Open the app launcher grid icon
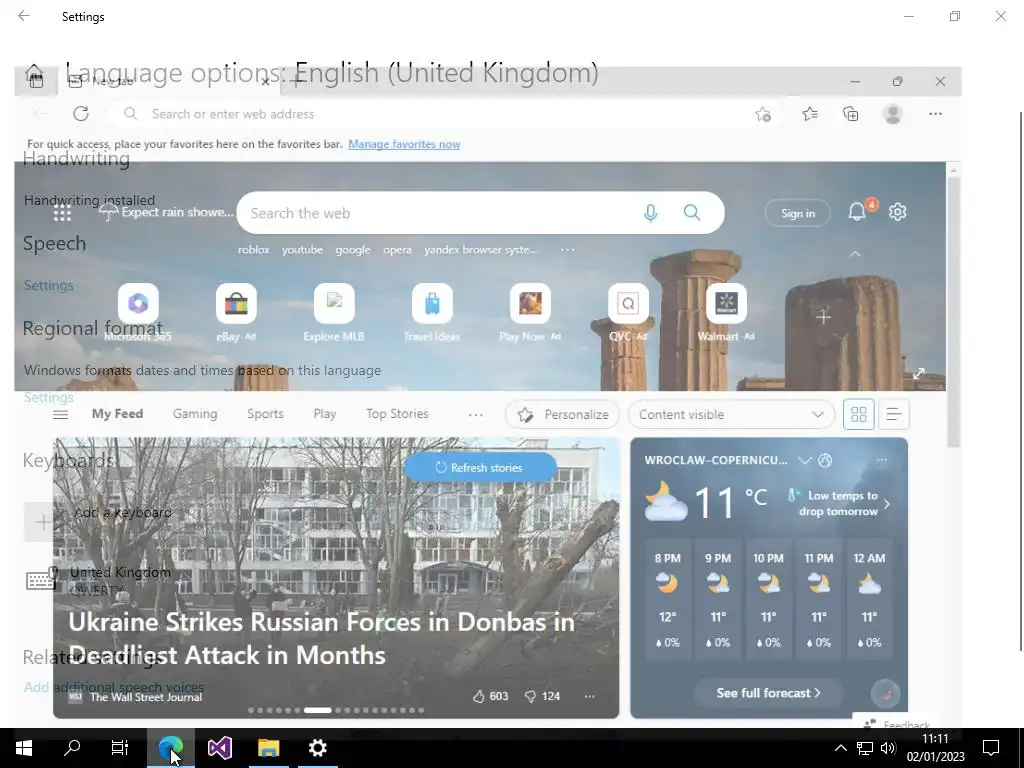The height and width of the screenshot is (768, 1024). click(62, 213)
